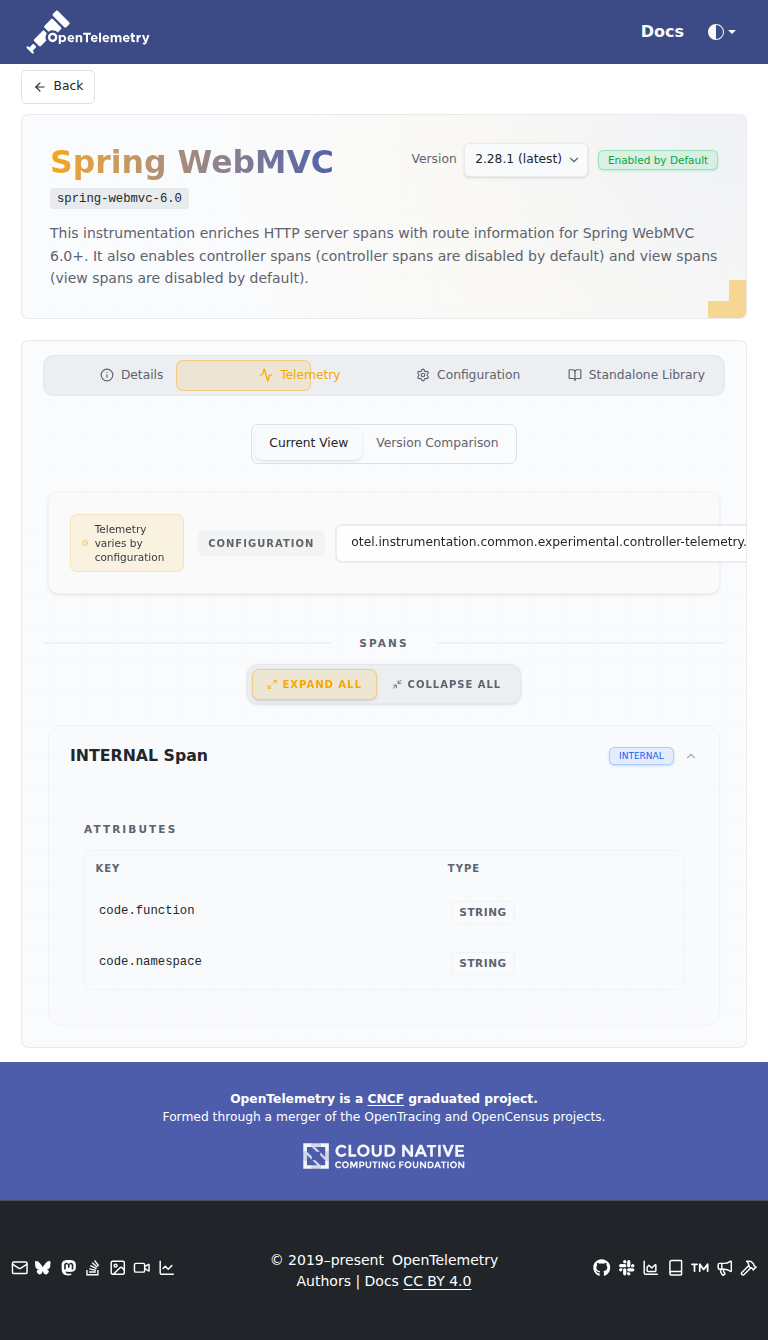This screenshot has width=768, height=1340.
Task: Click the book icon on Standalone Library tab
Action: (x=575, y=375)
